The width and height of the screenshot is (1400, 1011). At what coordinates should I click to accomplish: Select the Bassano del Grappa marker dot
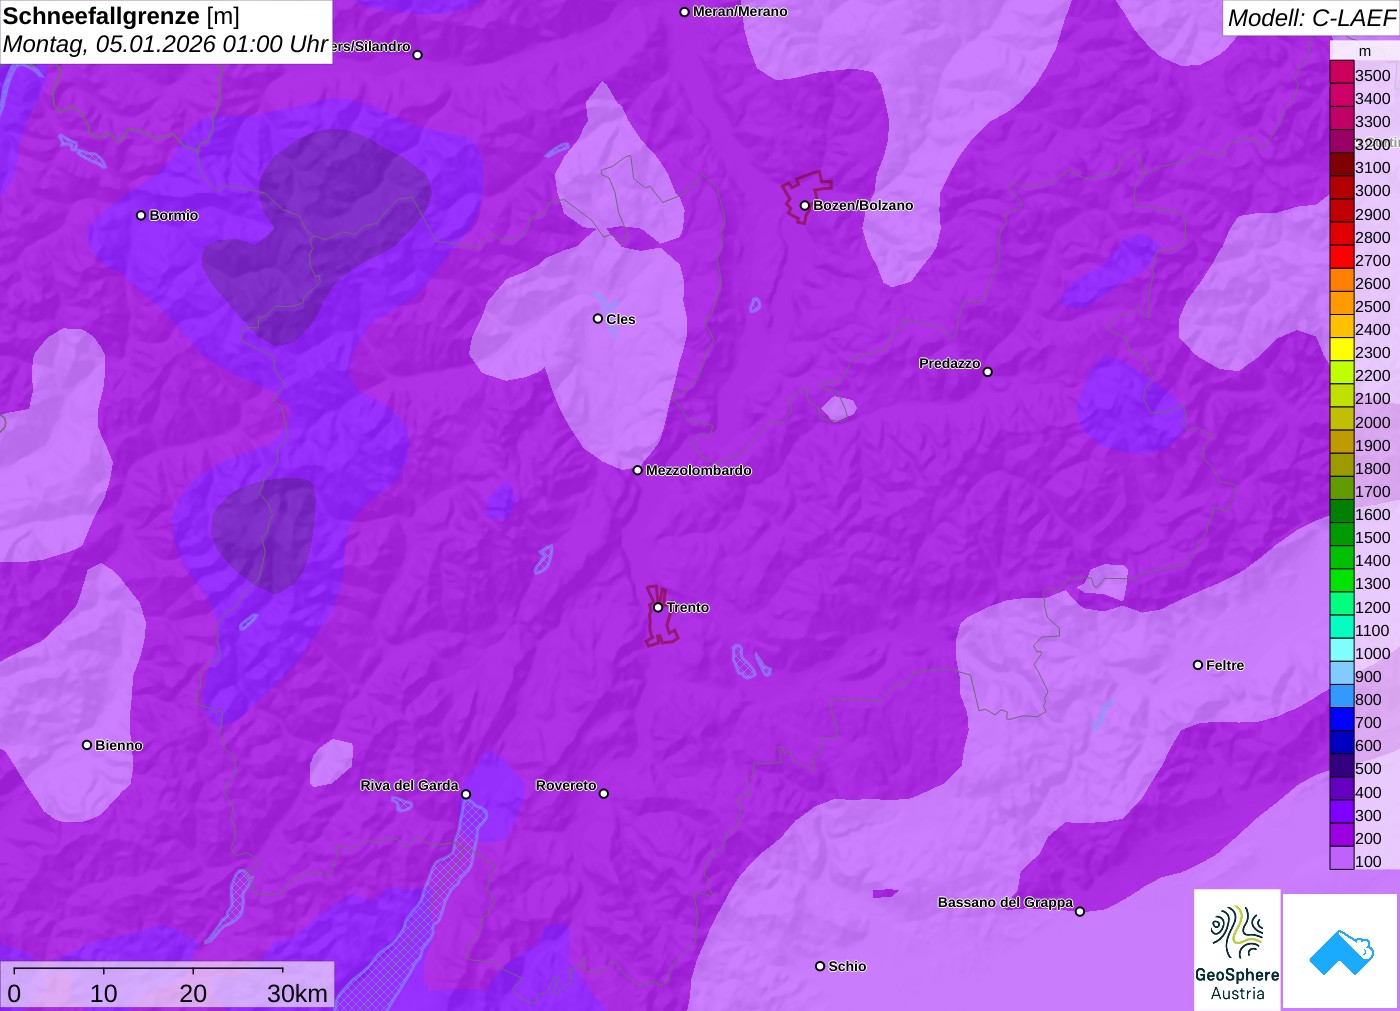point(1080,911)
